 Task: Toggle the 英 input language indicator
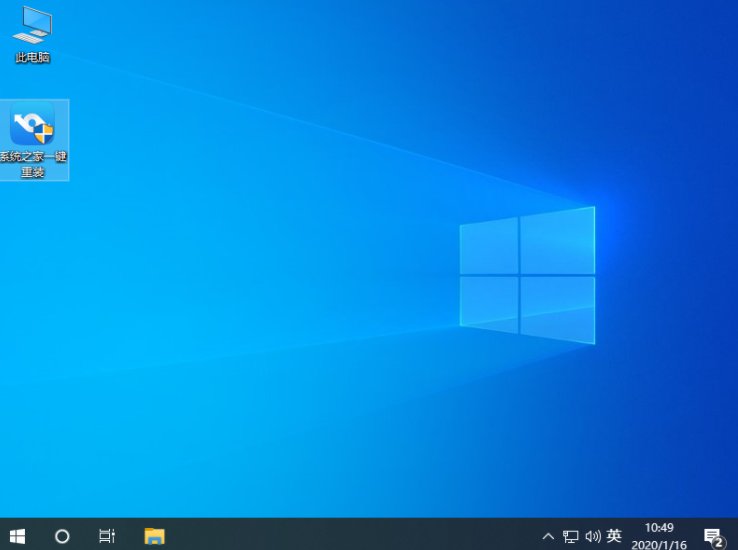tap(614, 536)
